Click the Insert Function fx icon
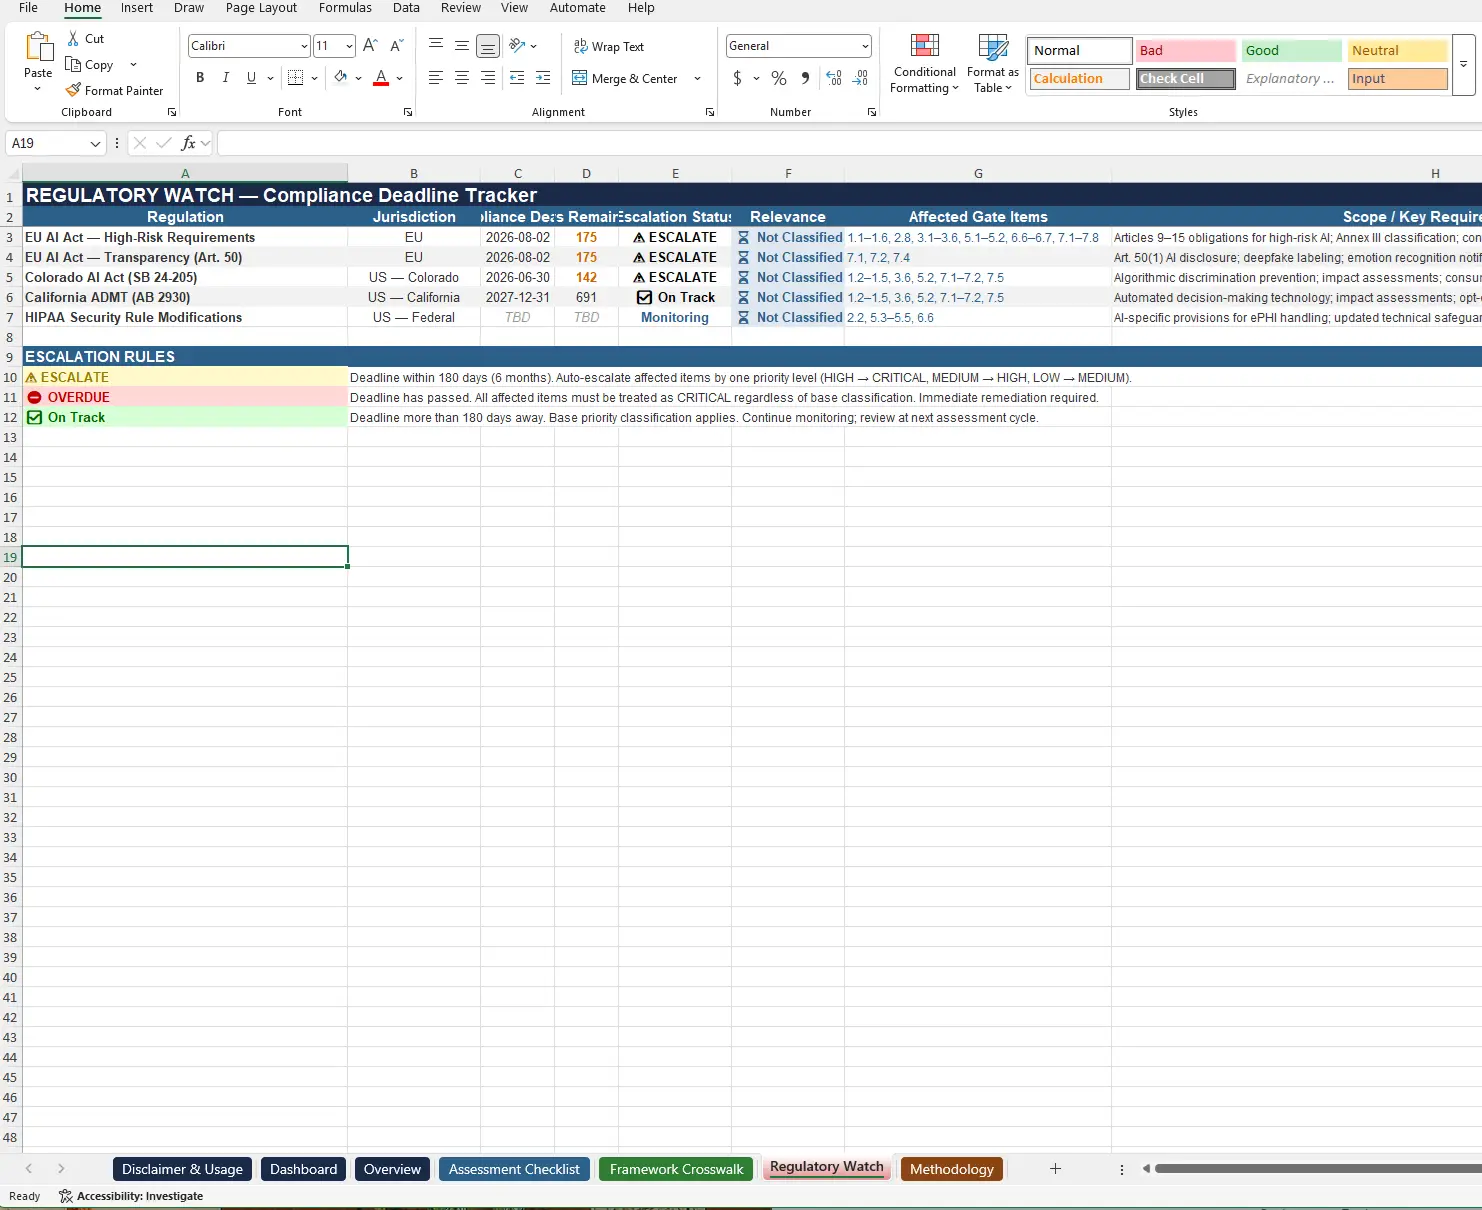 (x=188, y=143)
